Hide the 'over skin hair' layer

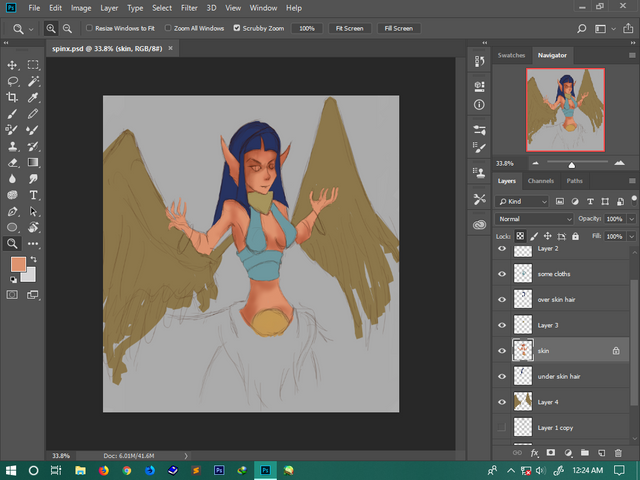click(502, 300)
